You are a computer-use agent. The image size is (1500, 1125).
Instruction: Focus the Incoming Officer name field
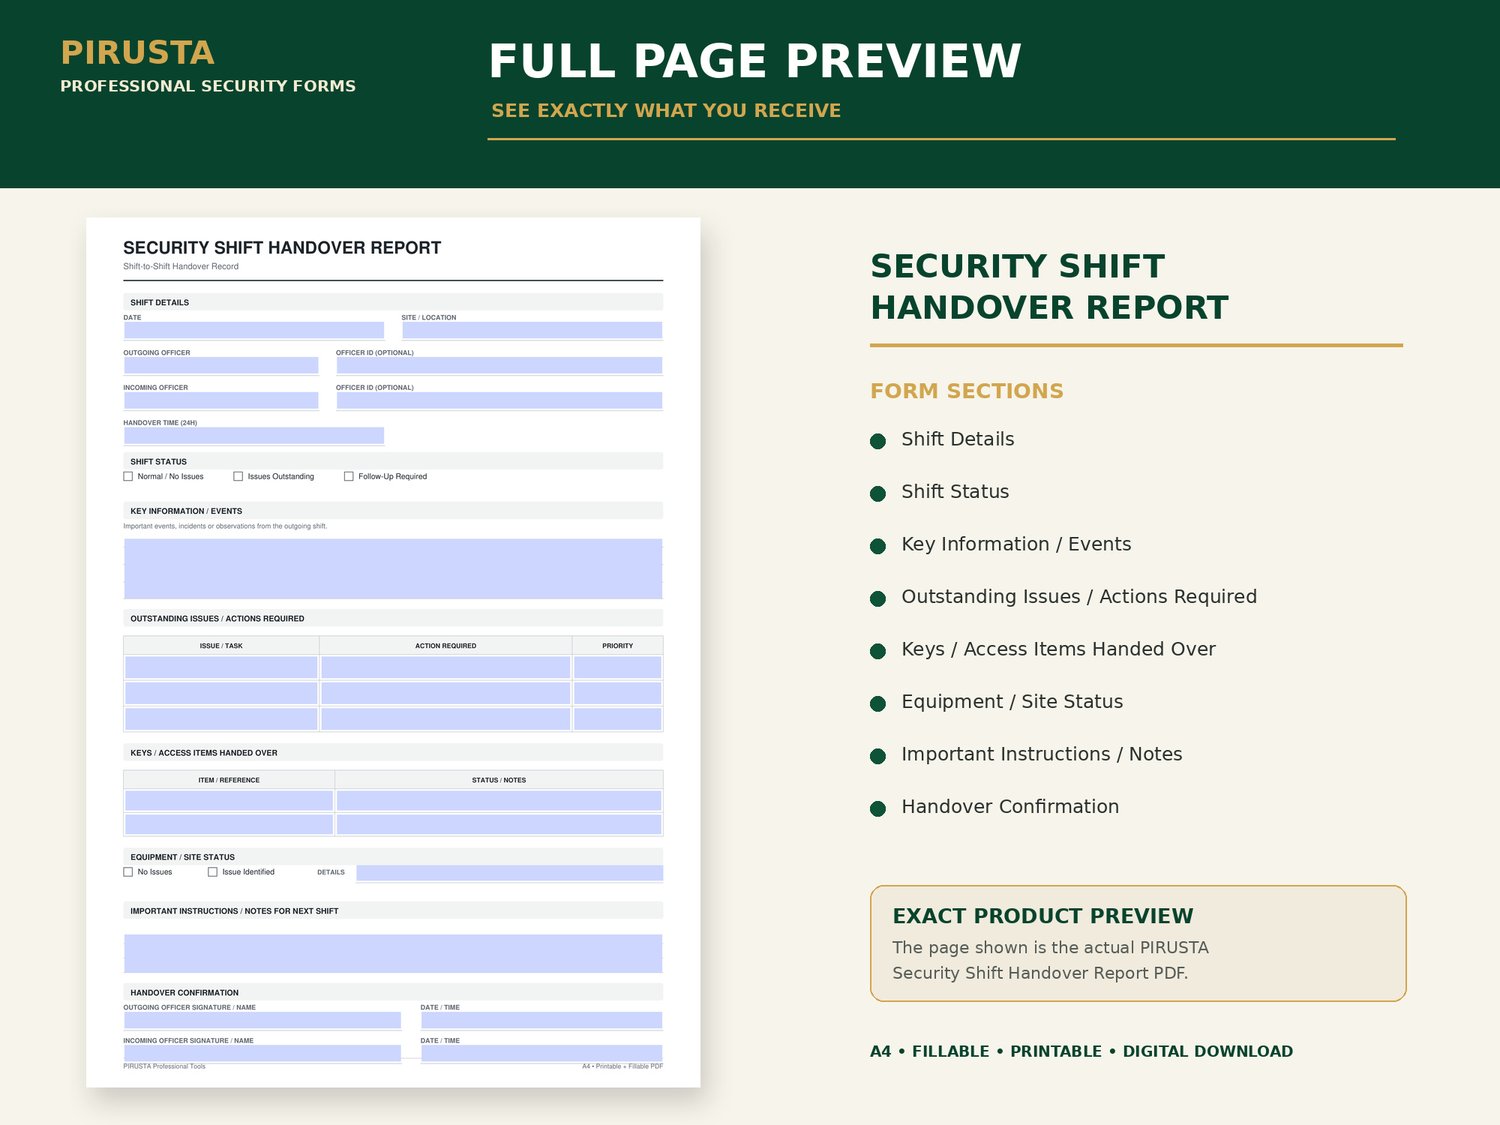click(x=221, y=400)
